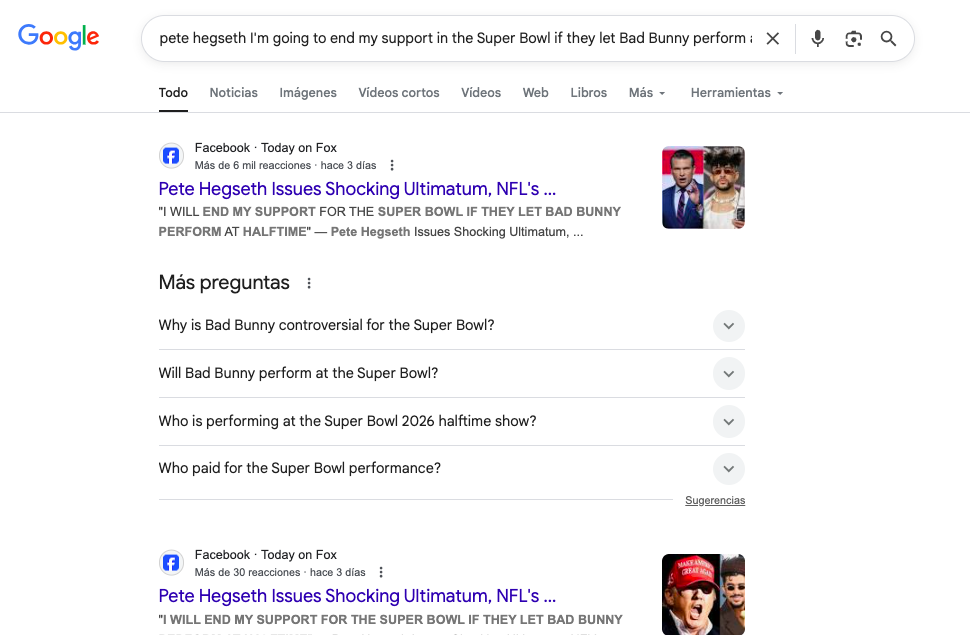The width and height of the screenshot is (970, 635).
Task: Expand the Super Bowl 2026 halftime question
Action: click(728, 421)
